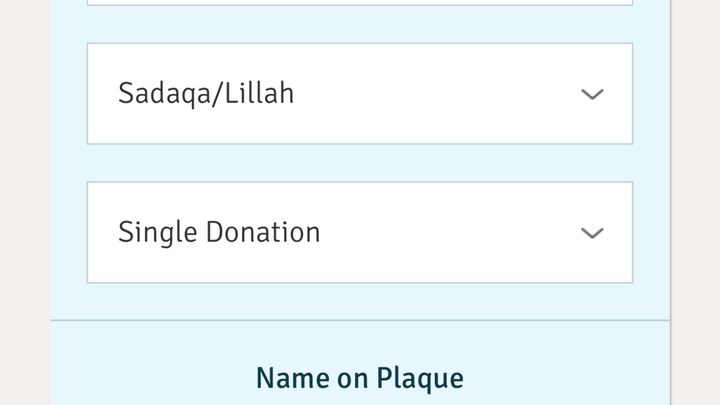Click the chevron arrow beside Single Donation

click(592, 233)
